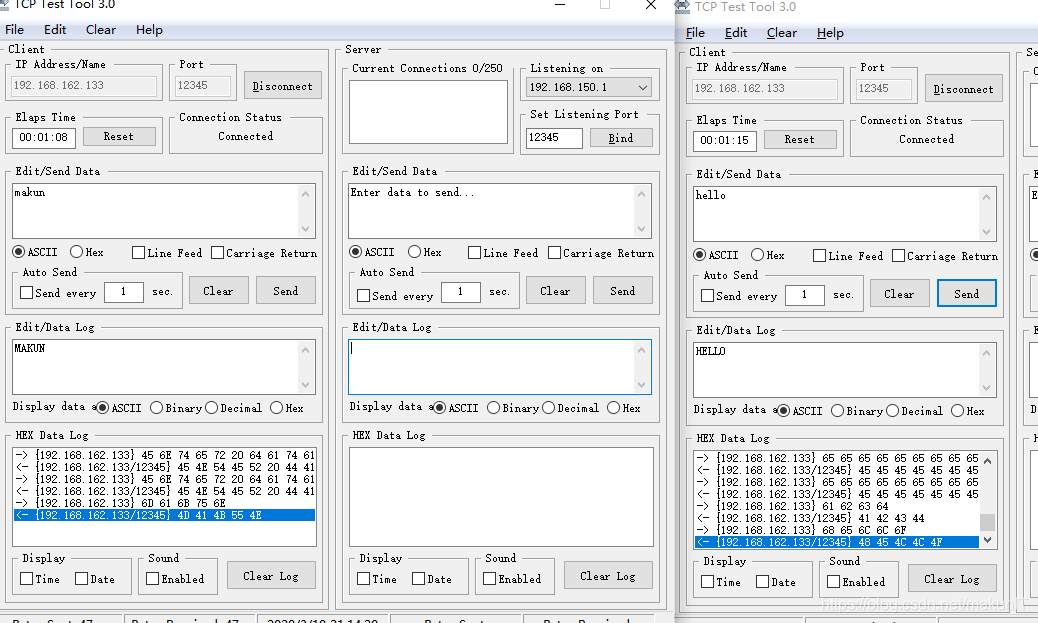Click Clear Log in Server panel

[x=608, y=576]
